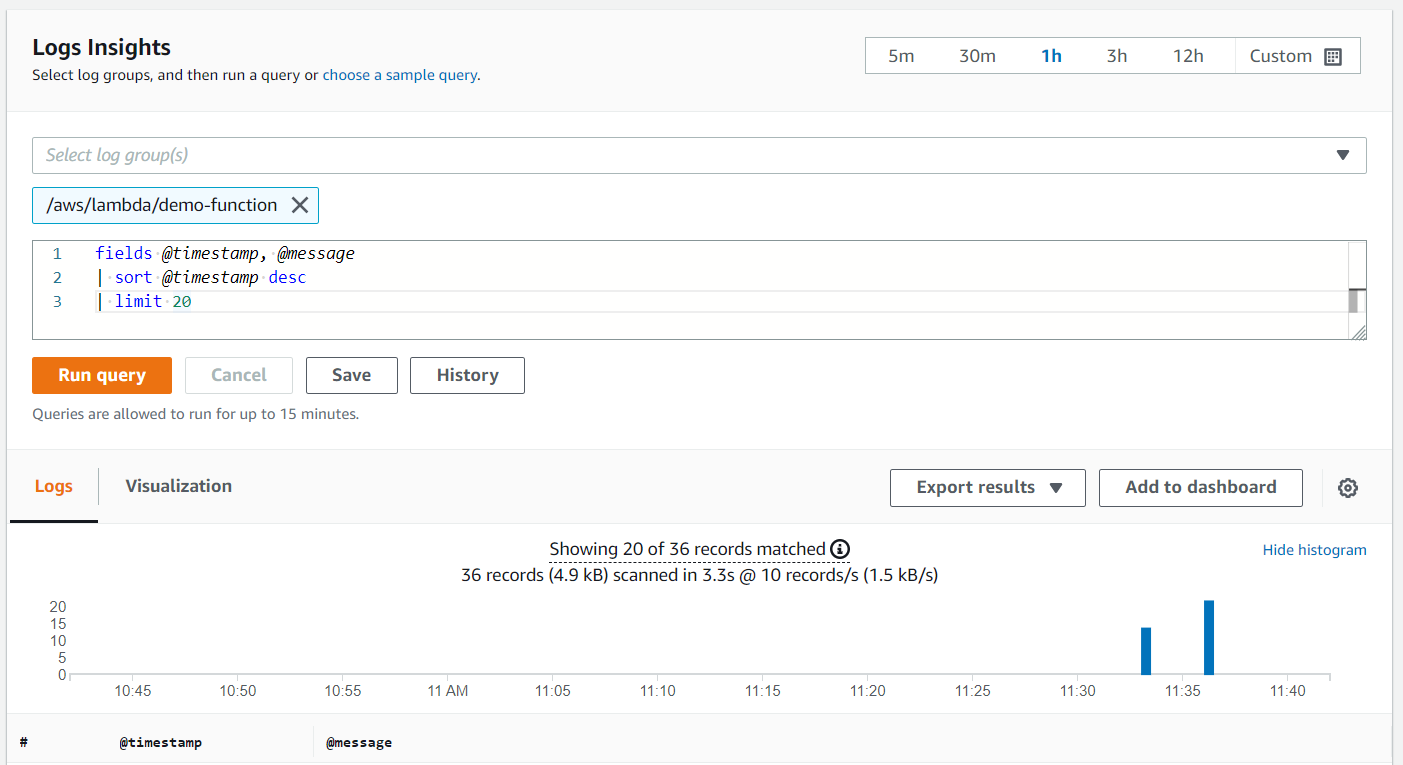This screenshot has width=1403, height=765.
Task: Open the Logs tab
Action: click(54, 486)
